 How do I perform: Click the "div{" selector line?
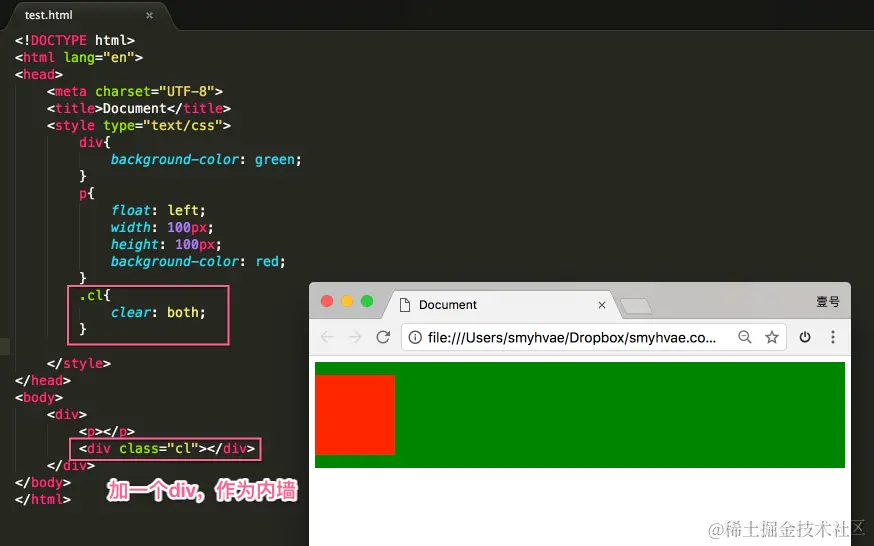95,142
